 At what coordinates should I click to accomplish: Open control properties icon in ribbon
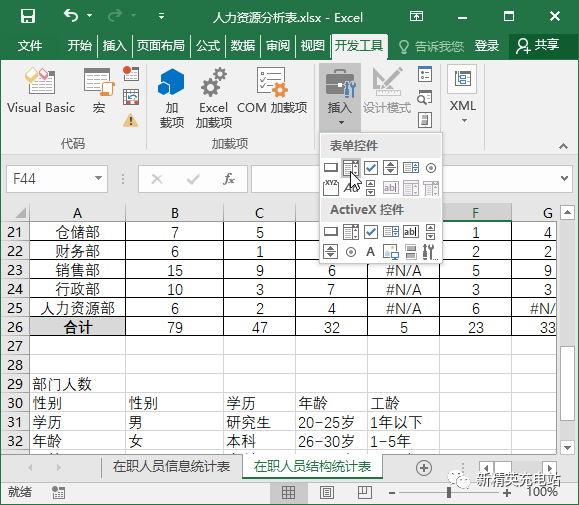(425, 74)
